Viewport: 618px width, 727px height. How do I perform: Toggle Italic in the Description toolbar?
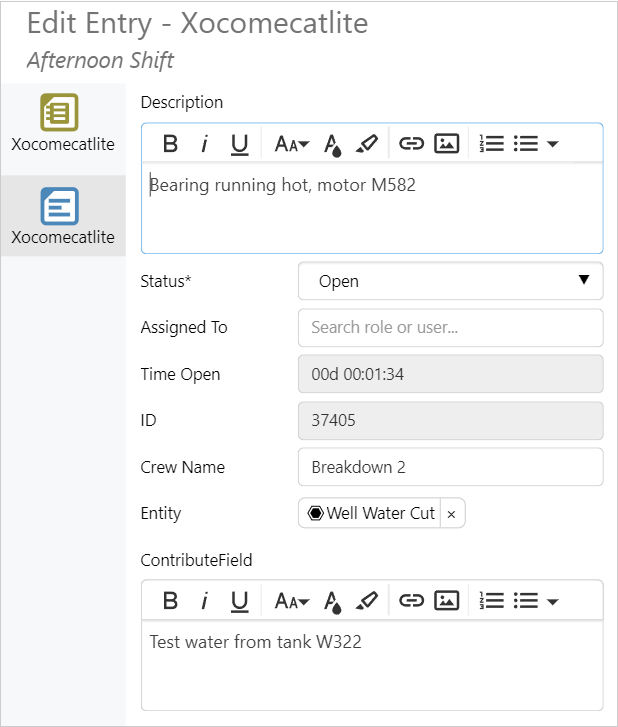tap(204, 144)
